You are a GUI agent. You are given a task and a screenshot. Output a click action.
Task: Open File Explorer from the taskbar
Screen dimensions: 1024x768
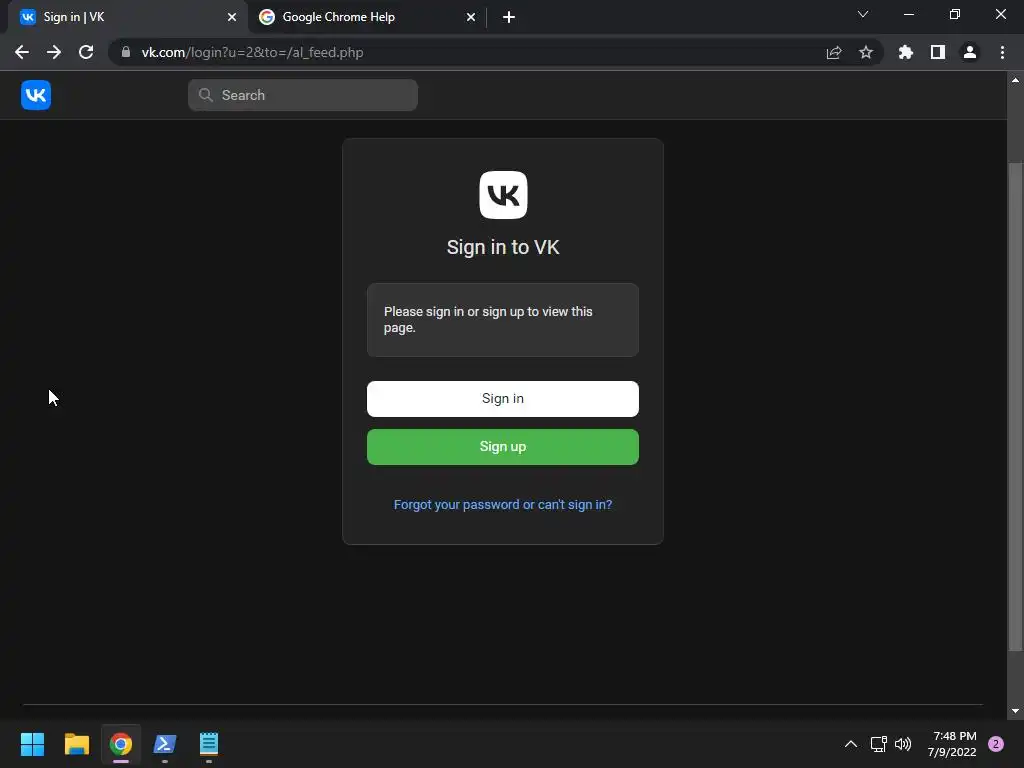pyautogui.click(x=76, y=744)
